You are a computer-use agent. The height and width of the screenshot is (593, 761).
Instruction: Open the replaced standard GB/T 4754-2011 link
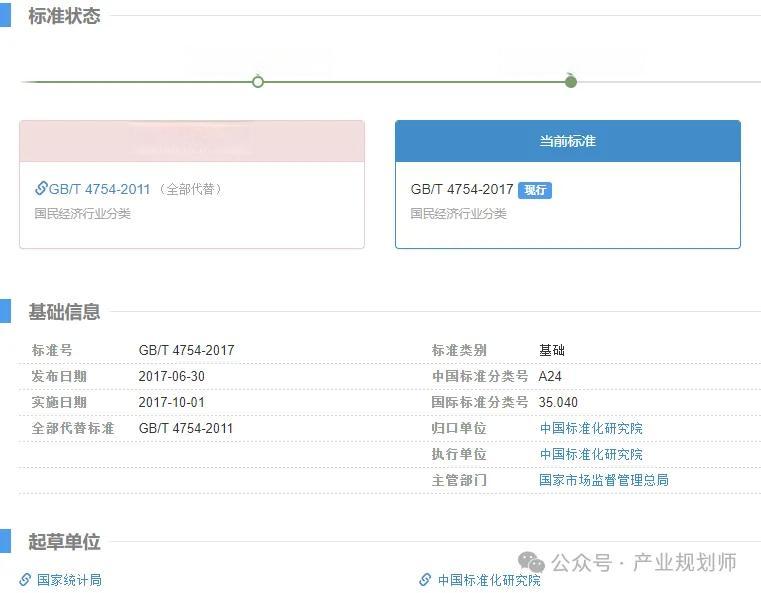click(99, 189)
